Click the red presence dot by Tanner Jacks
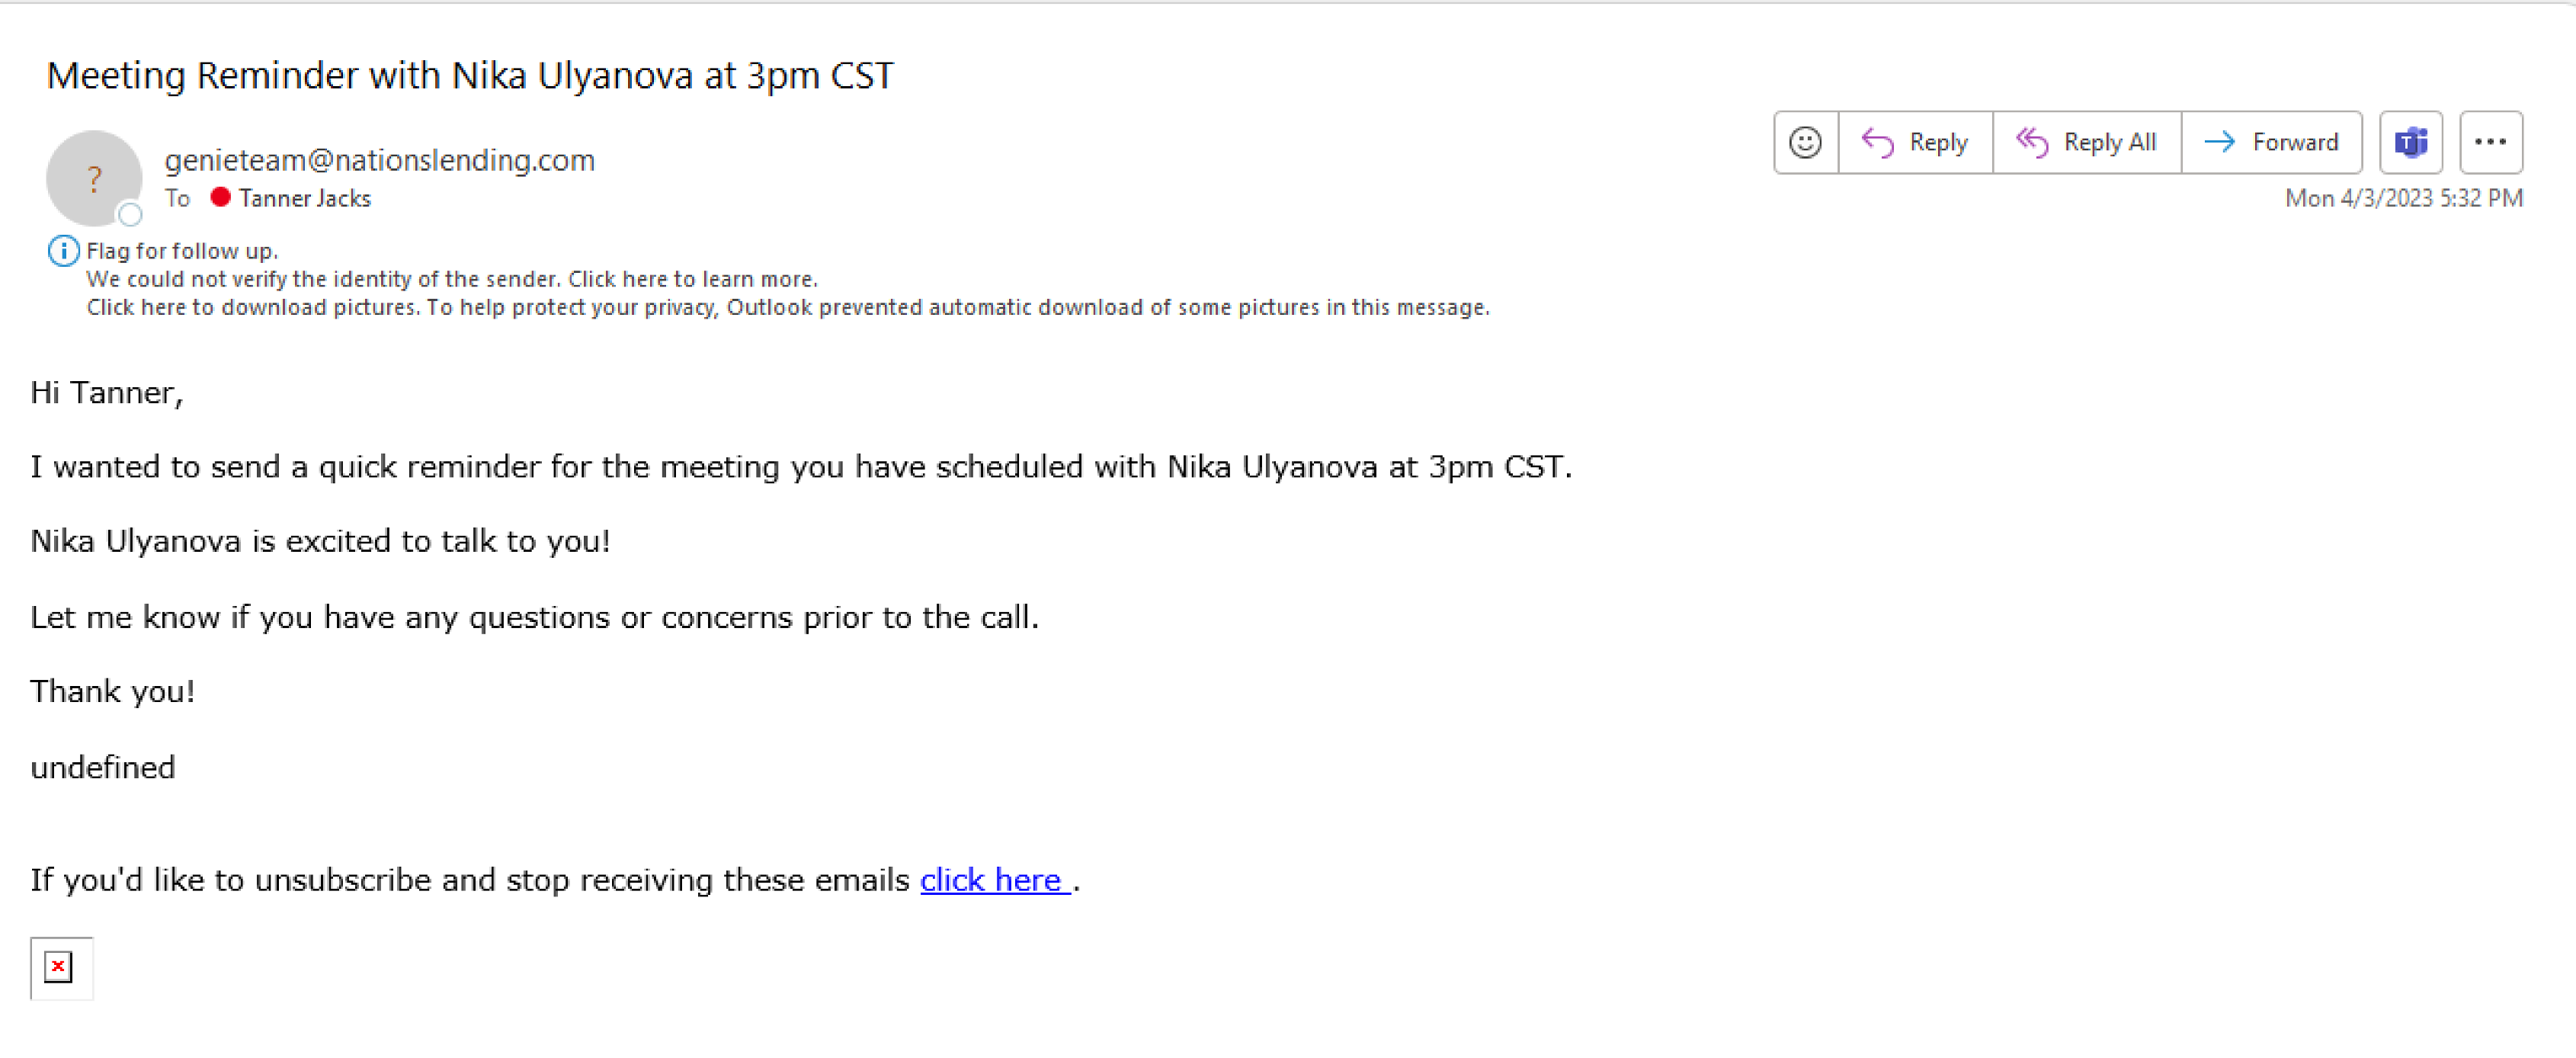The width and height of the screenshot is (2576, 1058). [x=220, y=197]
